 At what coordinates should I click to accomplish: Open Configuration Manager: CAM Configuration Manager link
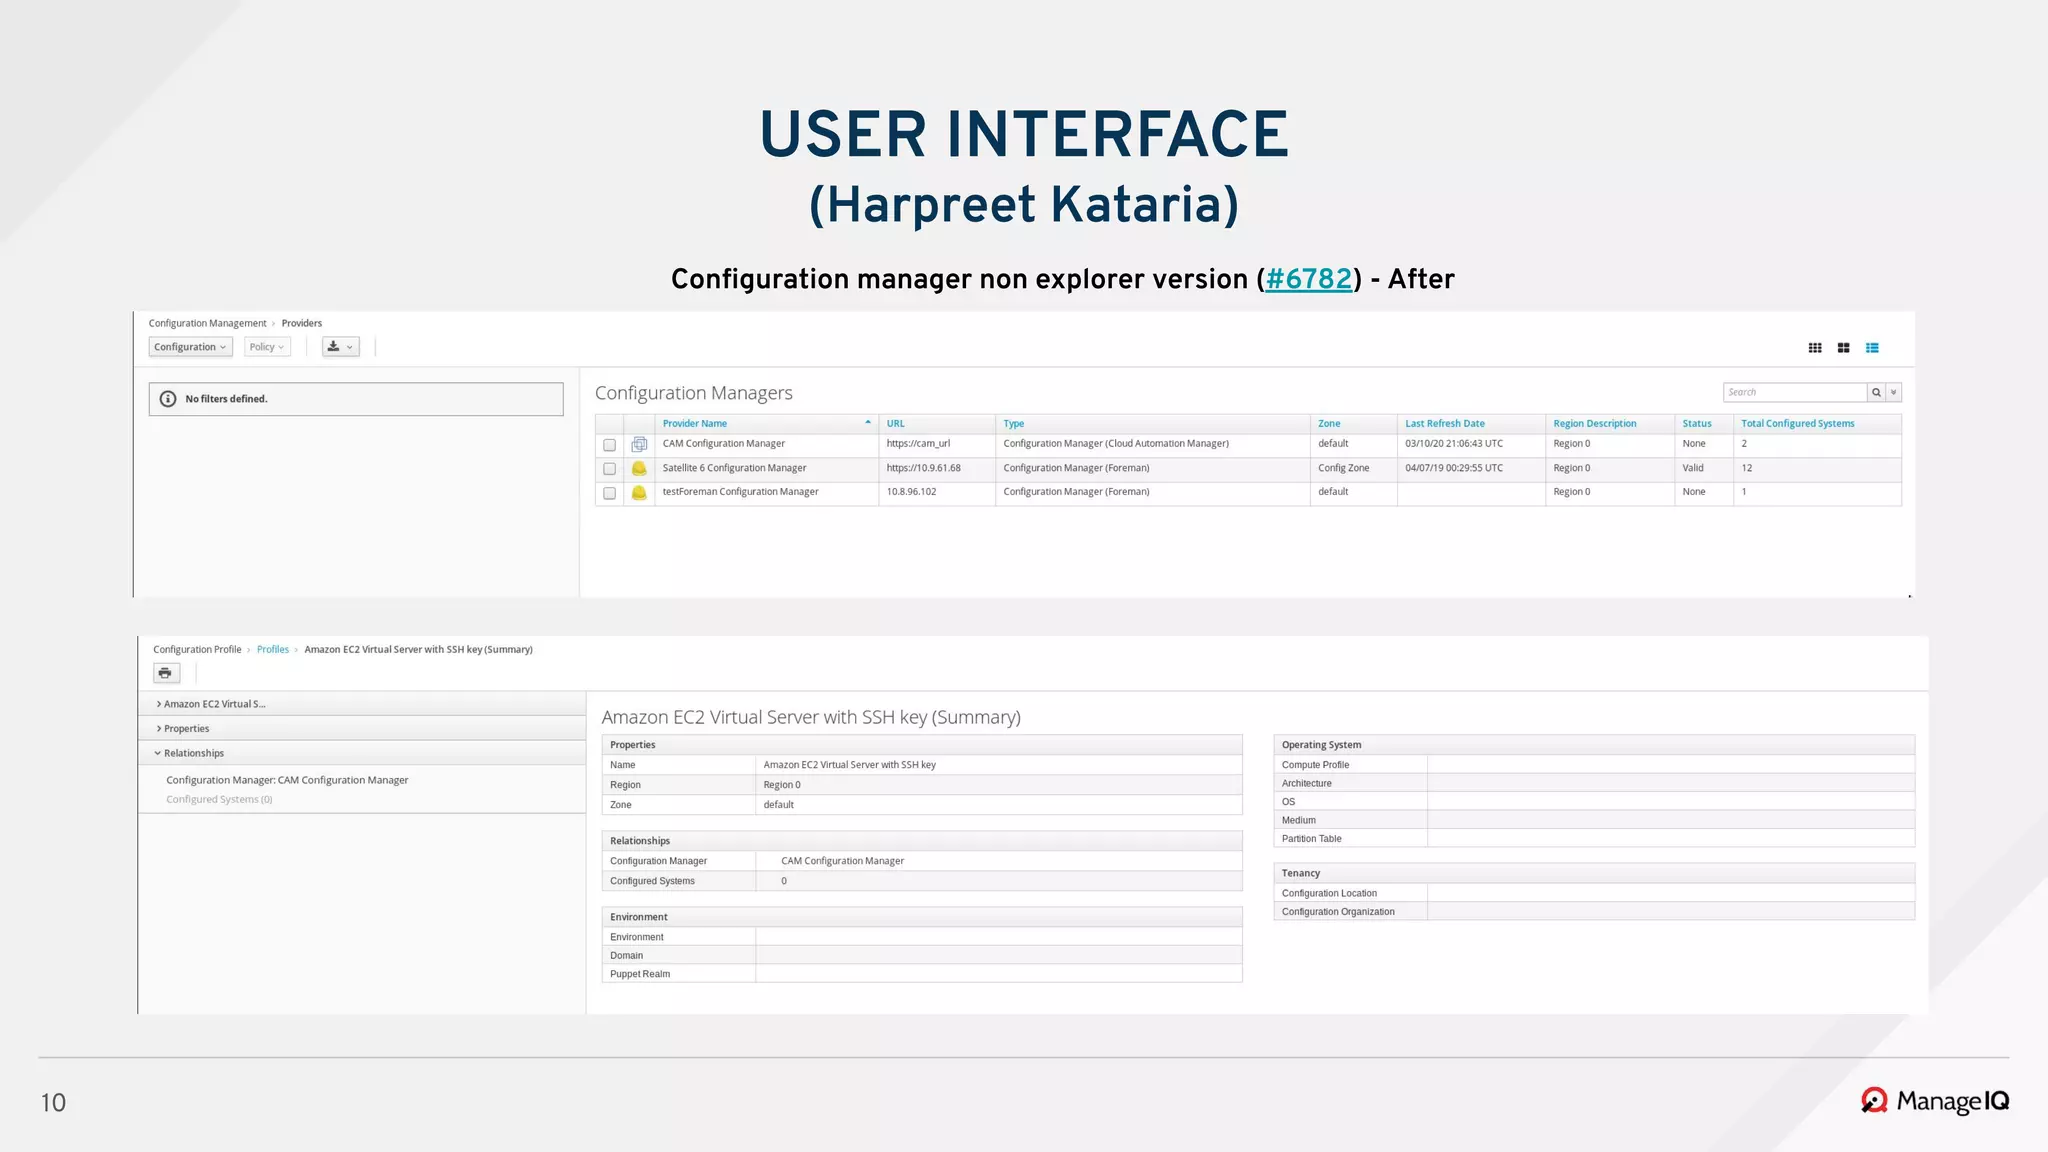click(287, 780)
